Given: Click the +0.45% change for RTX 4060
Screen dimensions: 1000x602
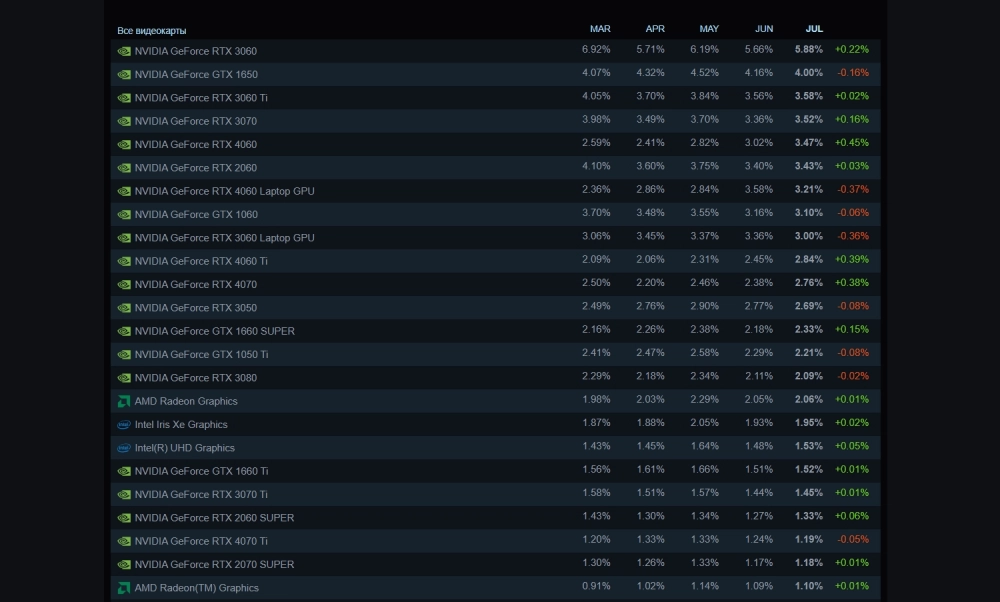Looking at the screenshot, I should pyautogui.click(x=852, y=143).
